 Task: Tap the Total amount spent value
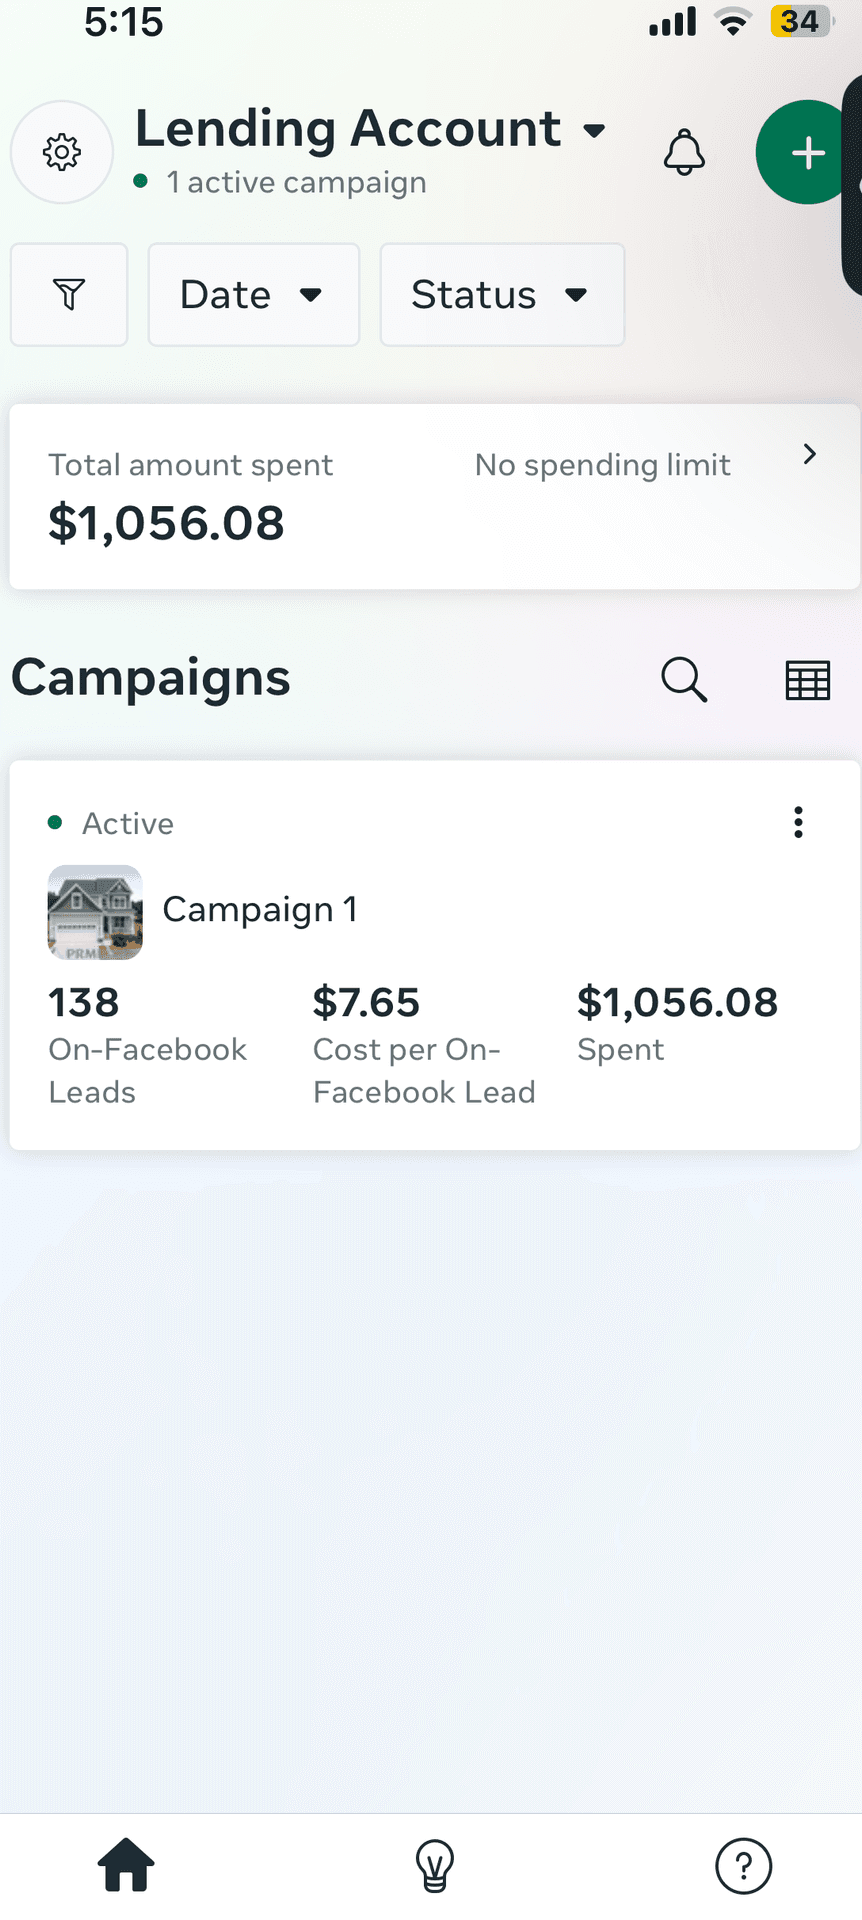click(167, 523)
